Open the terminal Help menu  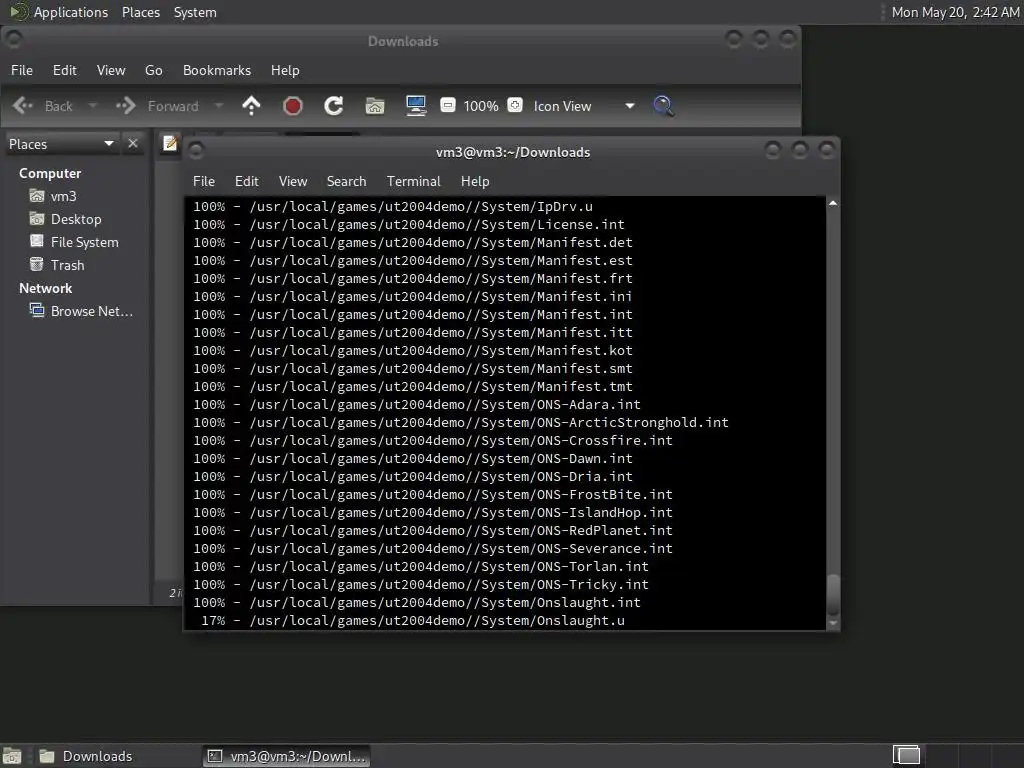tap(475, 181)
